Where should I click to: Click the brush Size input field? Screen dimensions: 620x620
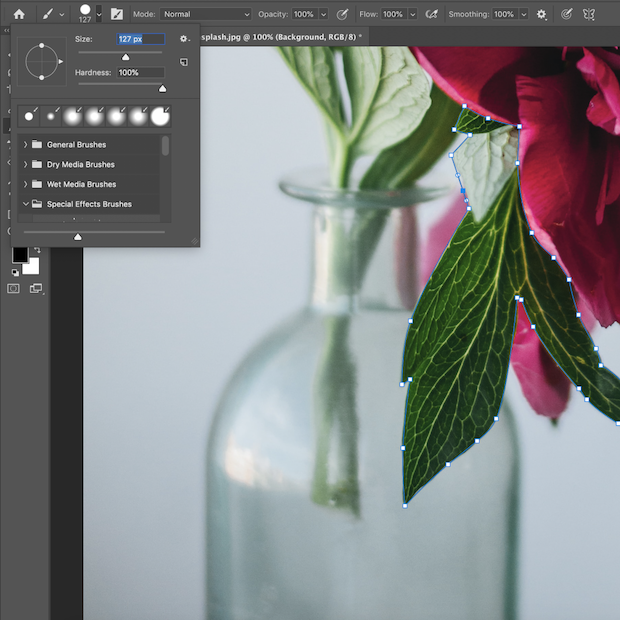[139, 39]
